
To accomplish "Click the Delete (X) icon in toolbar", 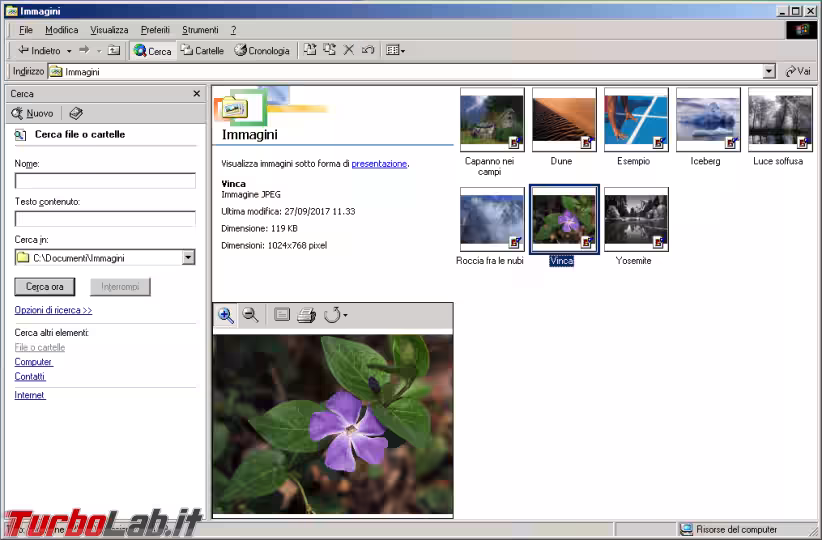I will point(349,50).
